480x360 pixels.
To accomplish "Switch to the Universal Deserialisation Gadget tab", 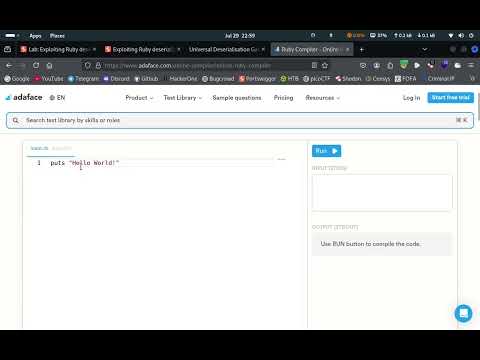I will (227, 50).
